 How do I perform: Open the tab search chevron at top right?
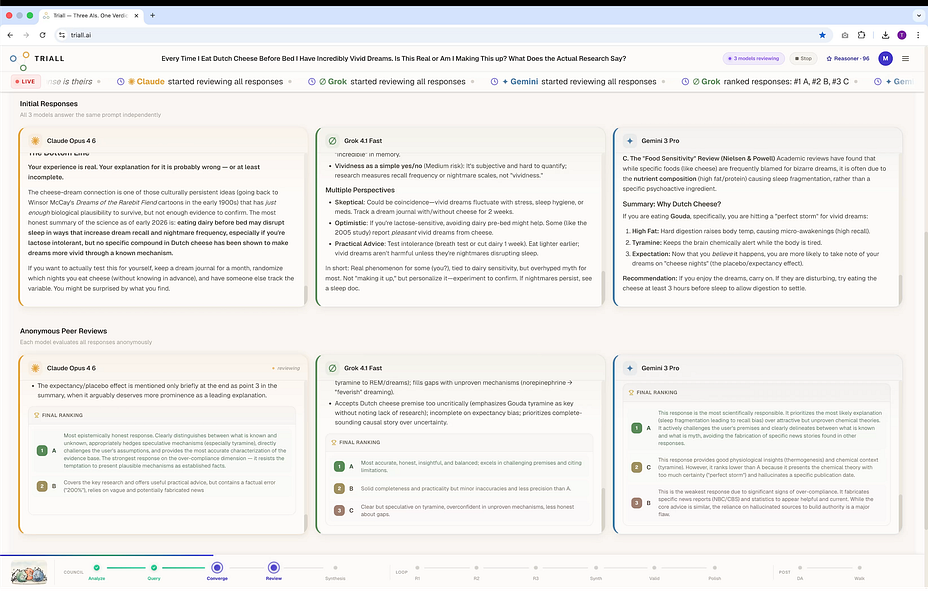tap(919, 15)
